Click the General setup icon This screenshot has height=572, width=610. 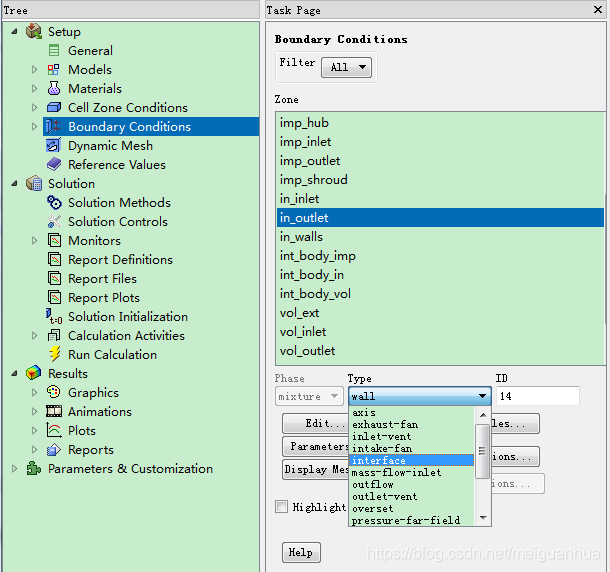54,50
